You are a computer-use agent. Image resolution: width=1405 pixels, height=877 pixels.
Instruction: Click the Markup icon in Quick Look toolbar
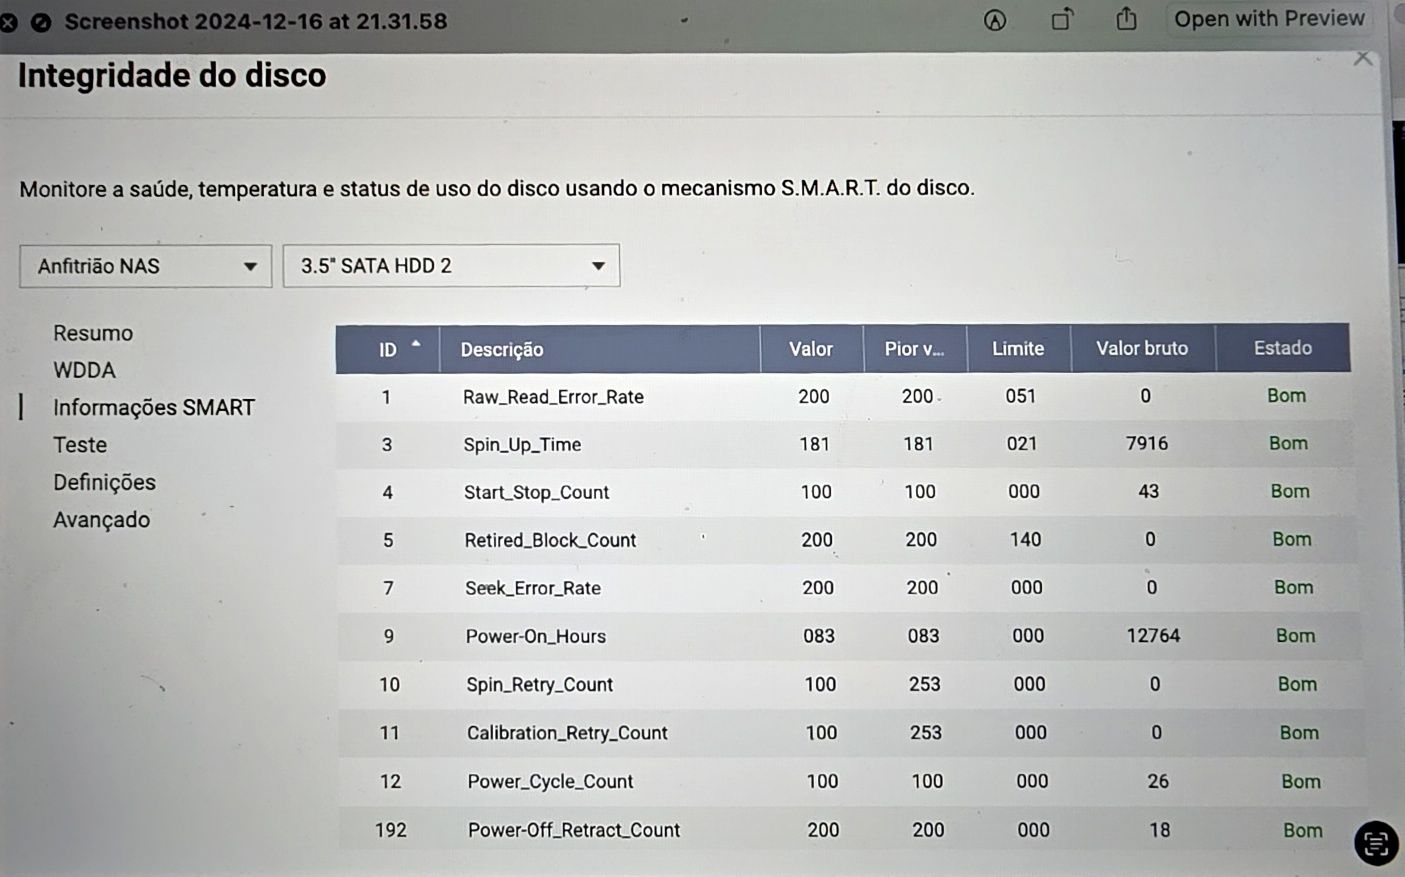[994, 20]
